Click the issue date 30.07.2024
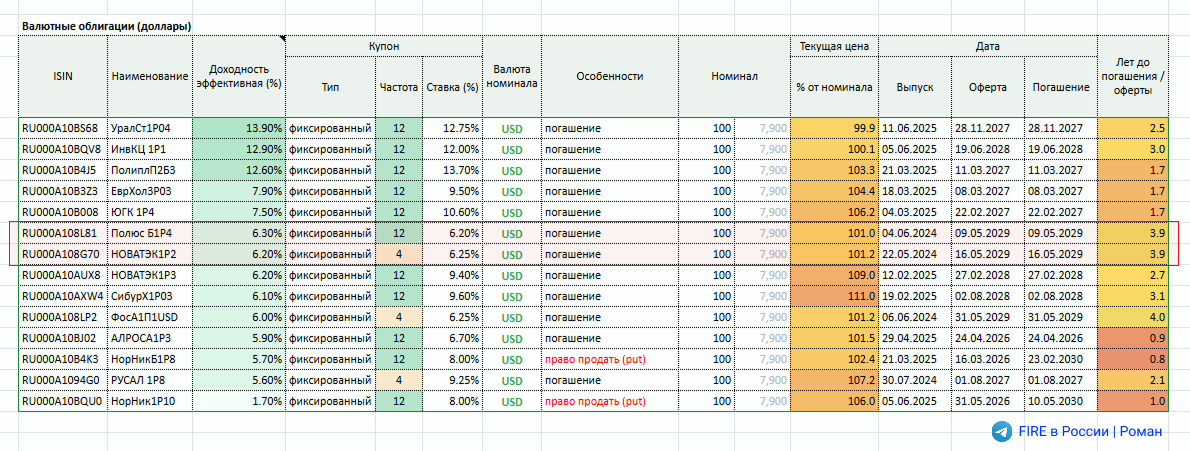 tap(915, 380)
